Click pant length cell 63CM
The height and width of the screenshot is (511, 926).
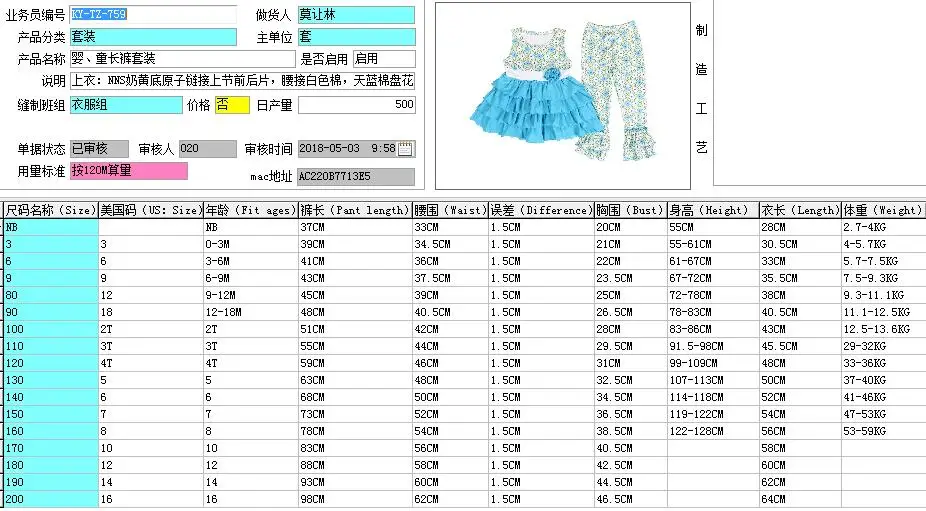pos(356,380)
